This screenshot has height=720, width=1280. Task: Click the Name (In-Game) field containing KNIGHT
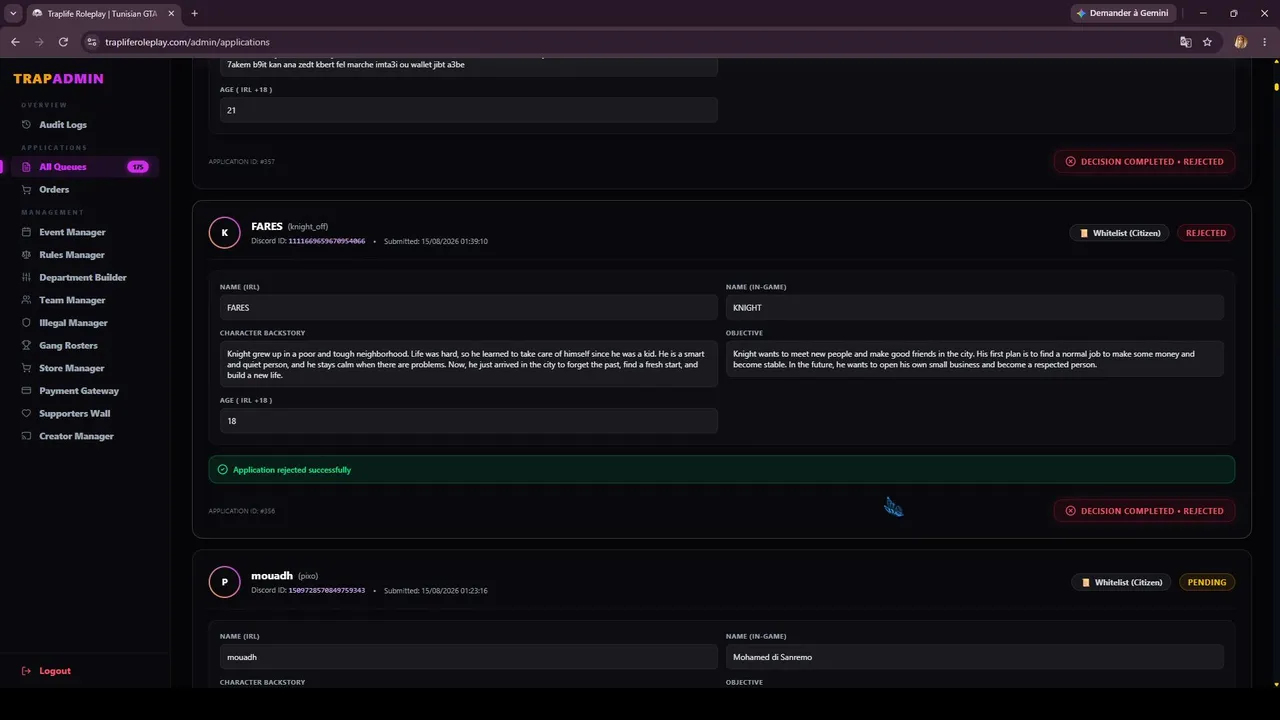975,308
